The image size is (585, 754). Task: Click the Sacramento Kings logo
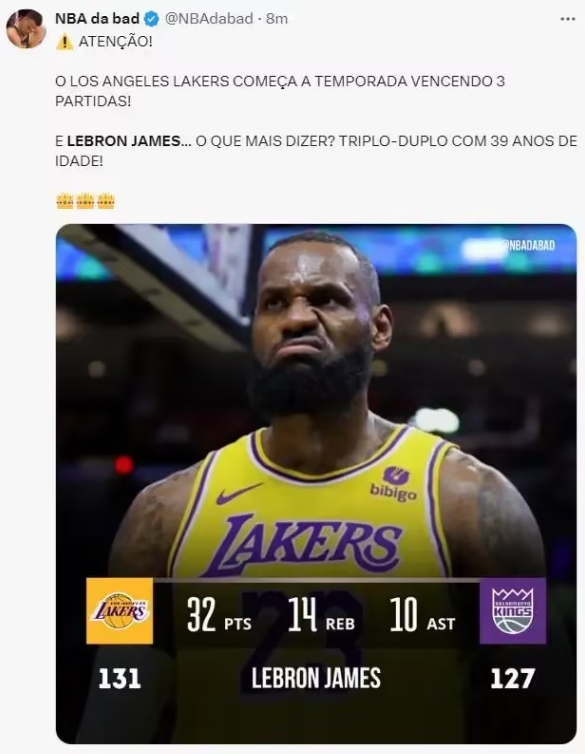click(x=513, y=611)
